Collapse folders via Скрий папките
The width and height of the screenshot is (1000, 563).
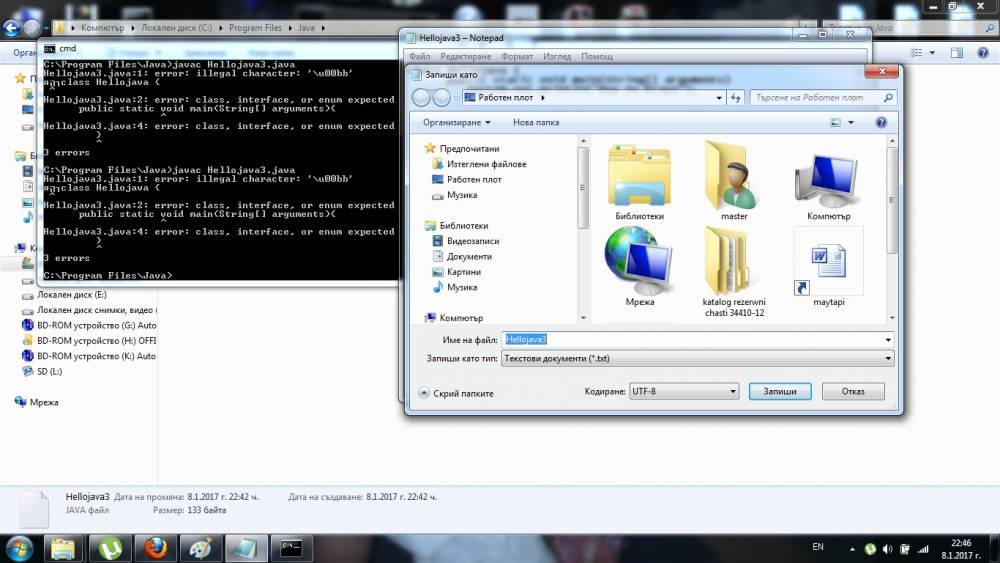tap(456, 393)
